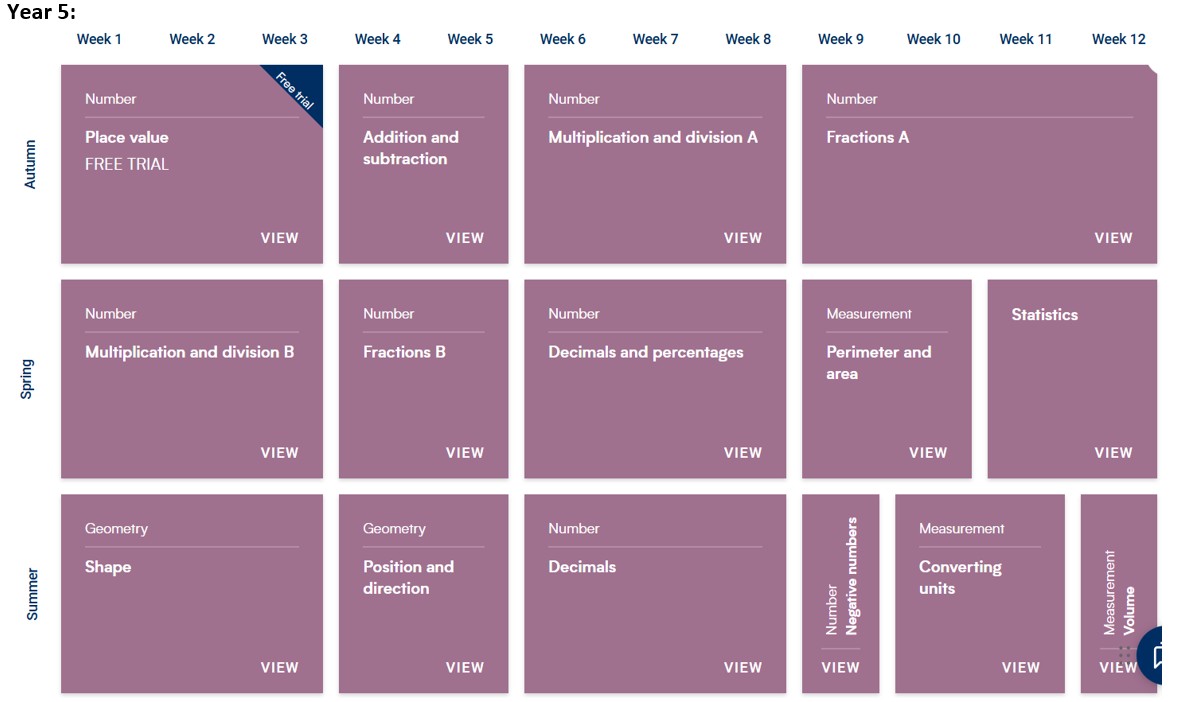Click VIEW on the Shape geometry card
This screenshot has height=702, width=1178.
(x=279, y=668)
